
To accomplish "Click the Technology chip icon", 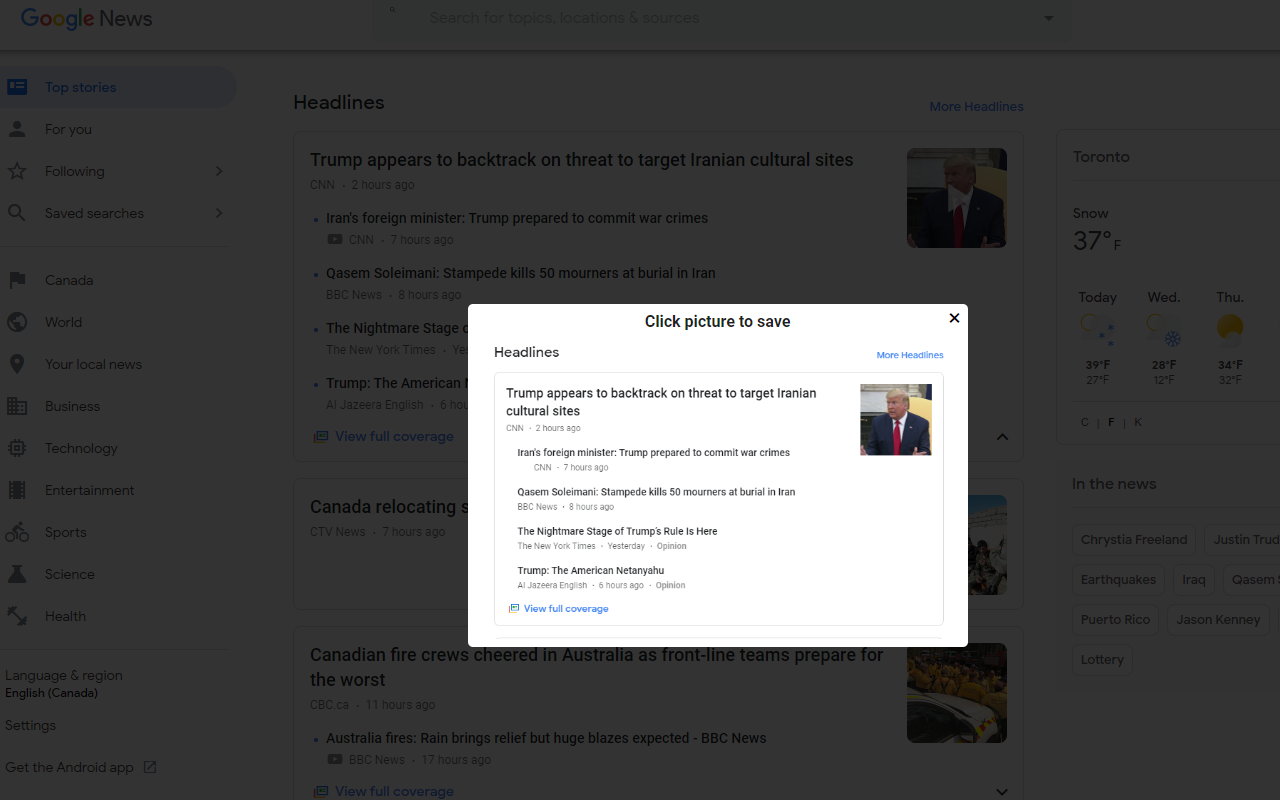I will pyautogui.click(x=17, y=448).
